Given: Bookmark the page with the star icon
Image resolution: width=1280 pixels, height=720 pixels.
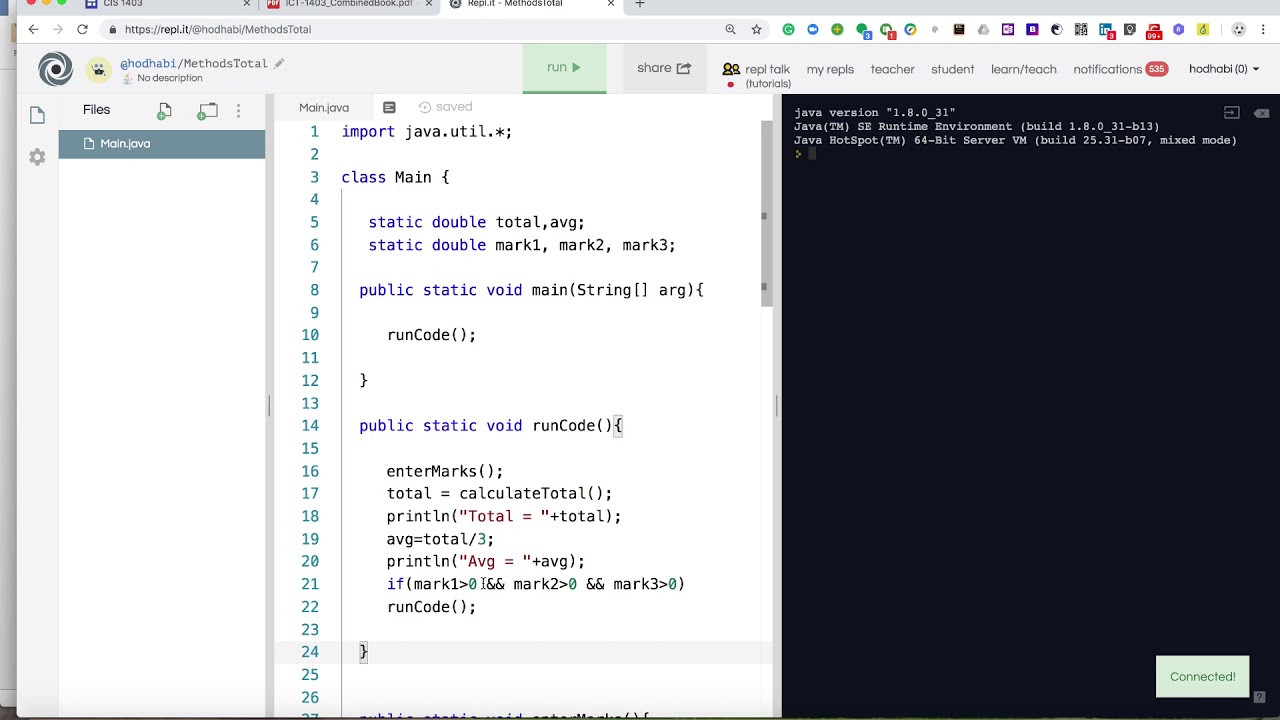Looking at the screenshot, I should tap(757, 29).
